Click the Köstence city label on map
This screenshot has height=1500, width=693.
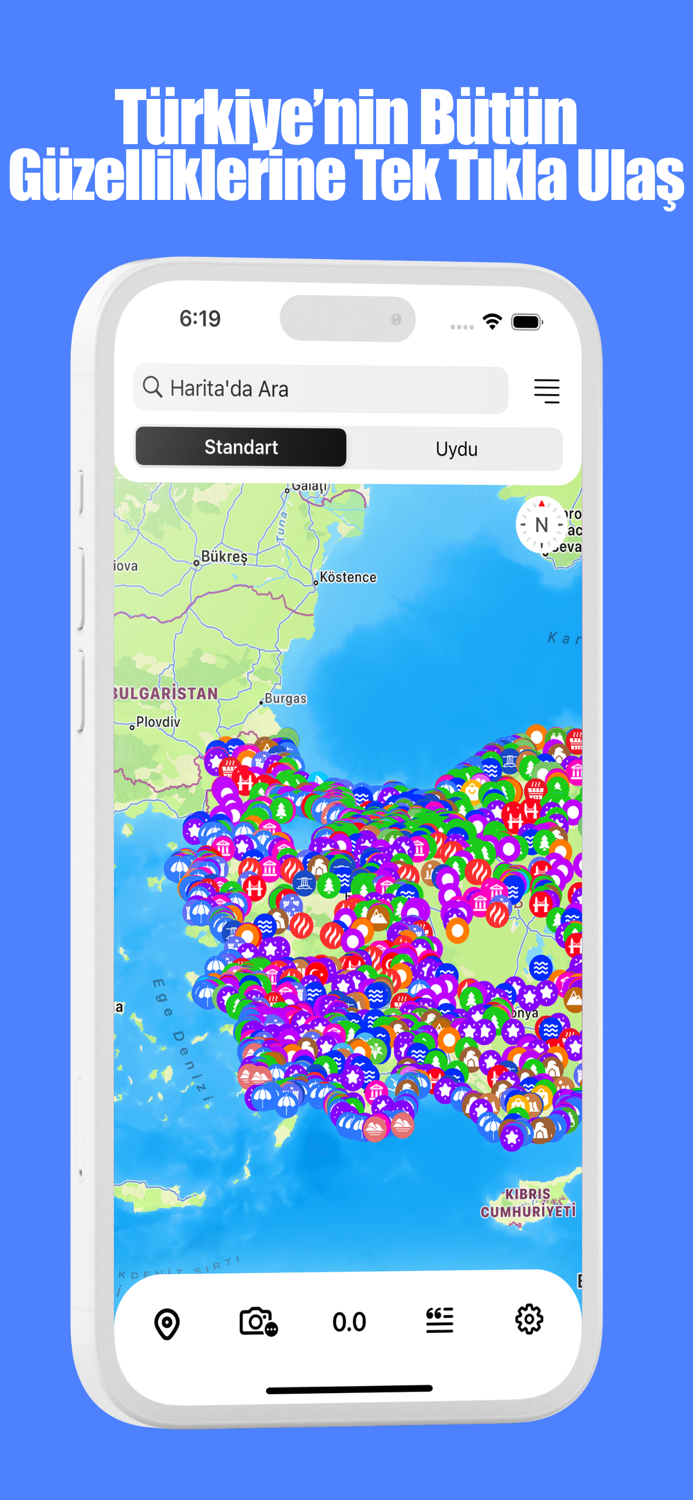(x=348, y=577)
